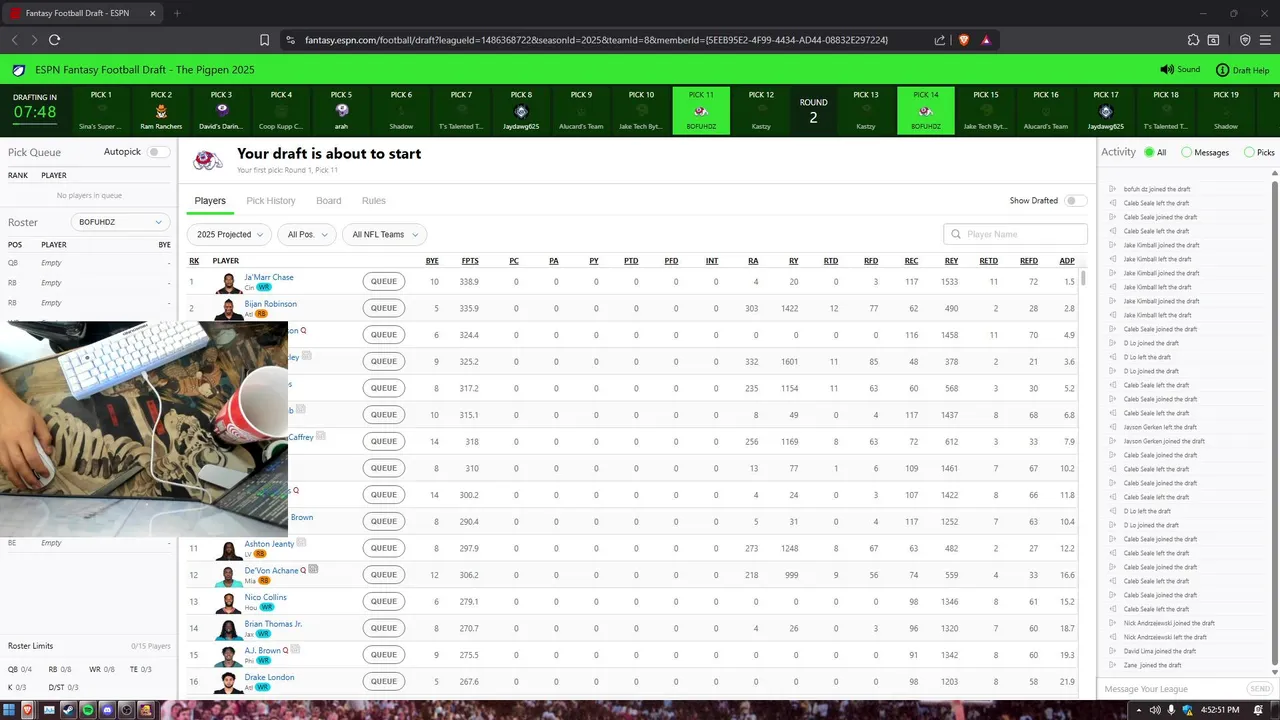The width and height of the screenshot is (1280, 720).
Task: Show hidden system tray icons with the chevron
Action: coord(1137,710)
